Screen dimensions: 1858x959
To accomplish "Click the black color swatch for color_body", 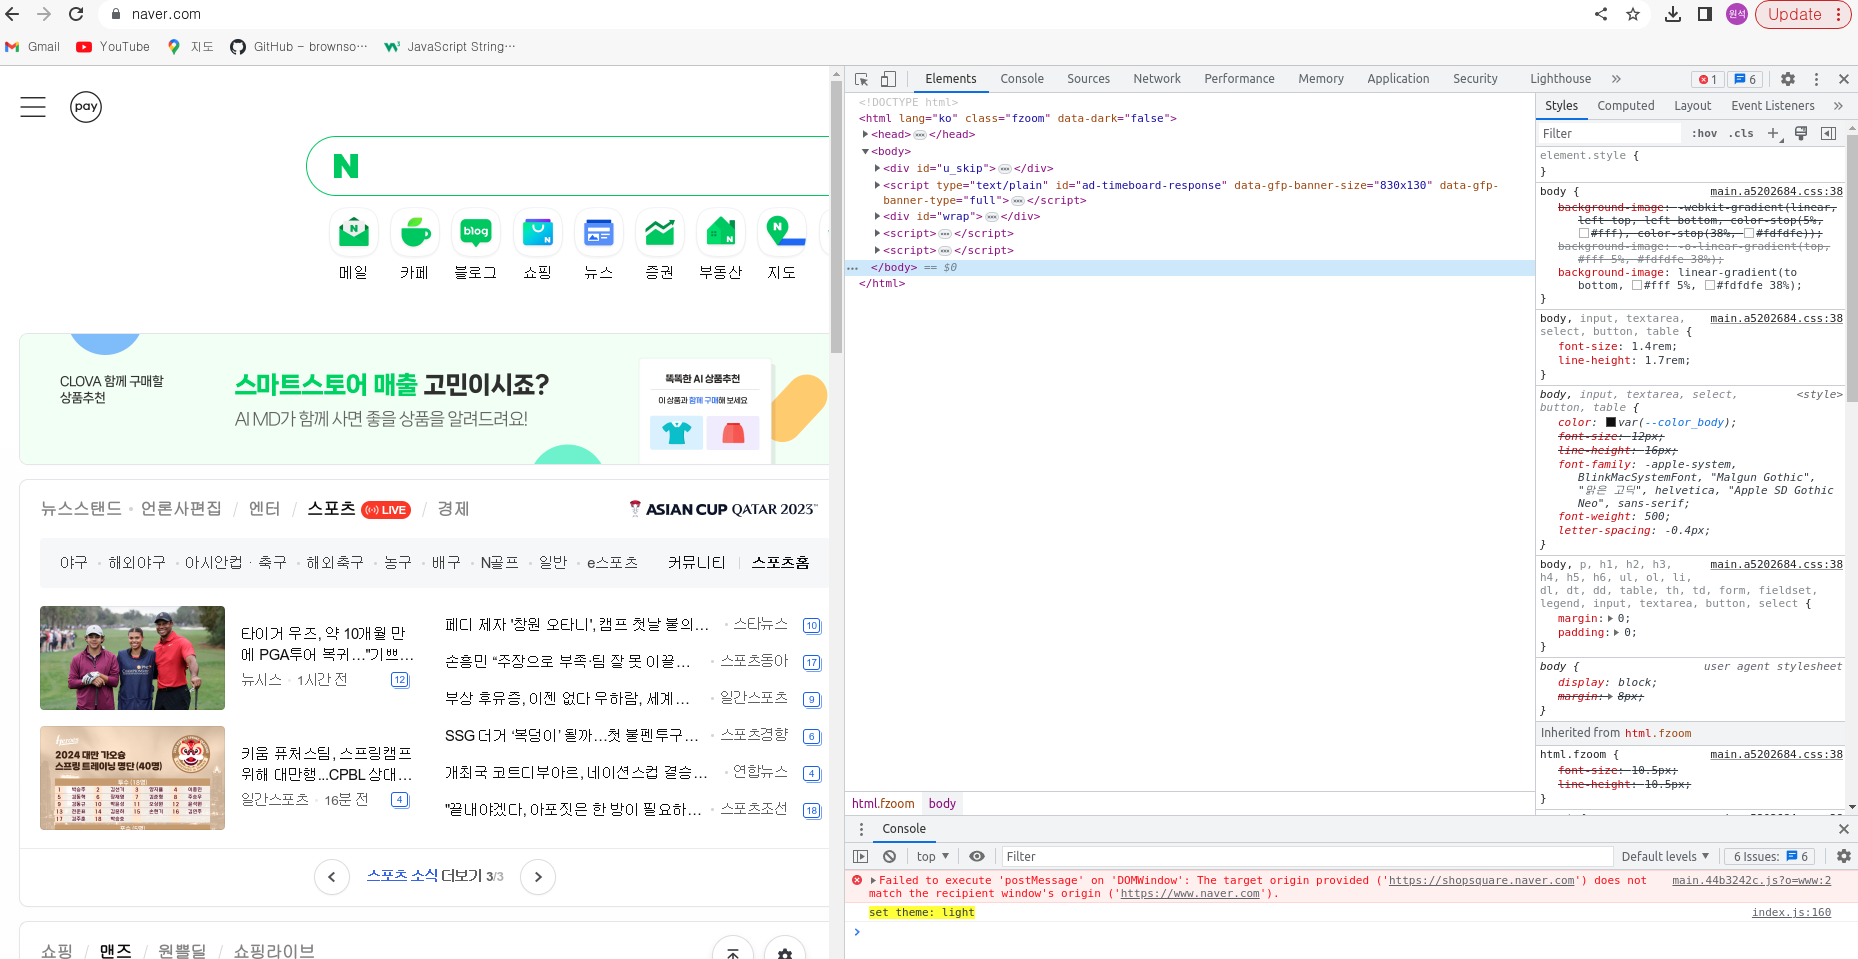I will [1611, 422].
